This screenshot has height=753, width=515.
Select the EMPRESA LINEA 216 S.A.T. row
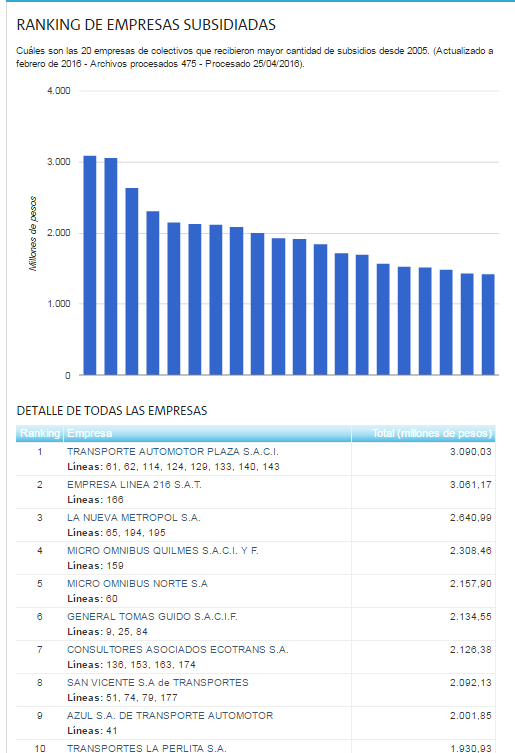click(x=256, y=492)
